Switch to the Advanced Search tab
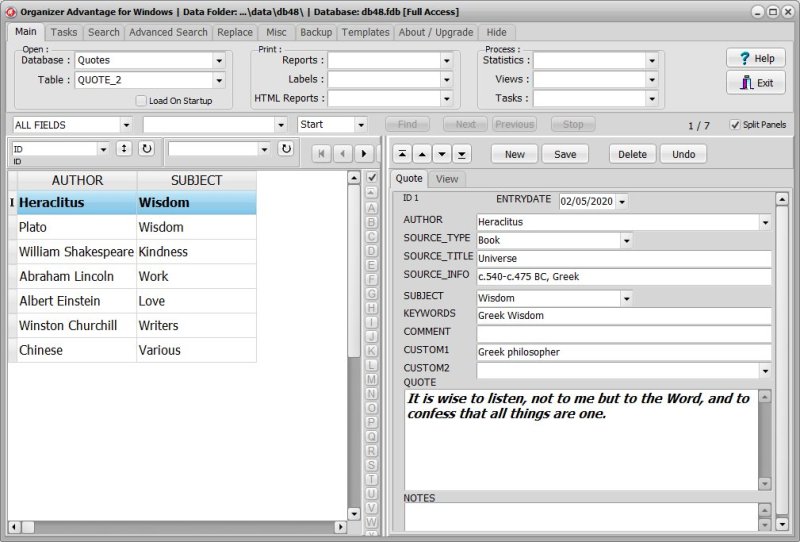800x542 pixels. tap(168, 32)
